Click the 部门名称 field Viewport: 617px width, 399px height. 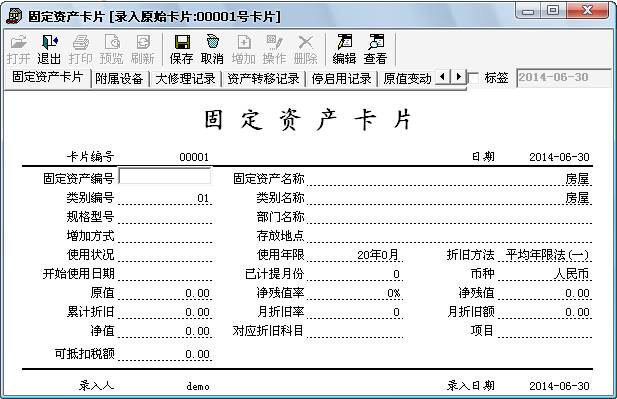tap(449, 216)
